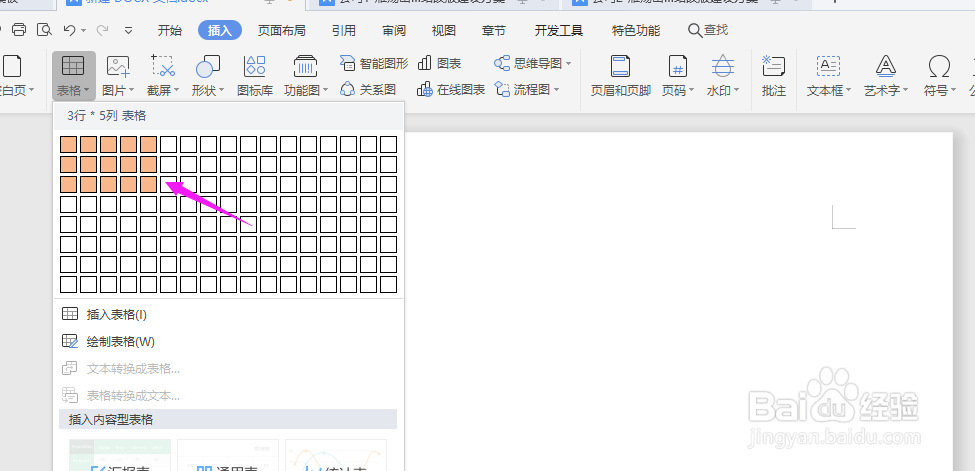Click the 水印 watermark icon
975x471 pixels.
click(x=723, y=65)
